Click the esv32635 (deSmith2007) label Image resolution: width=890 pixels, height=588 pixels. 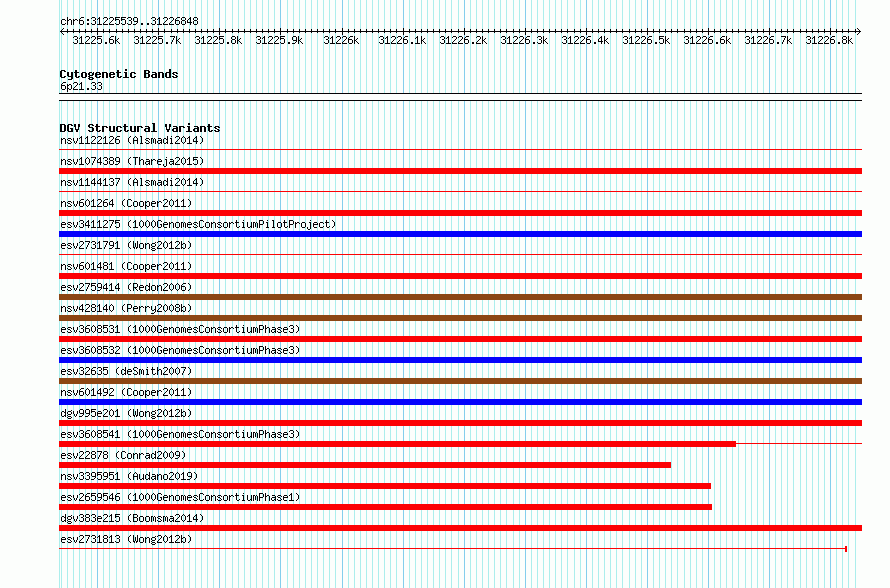(126, 371)
